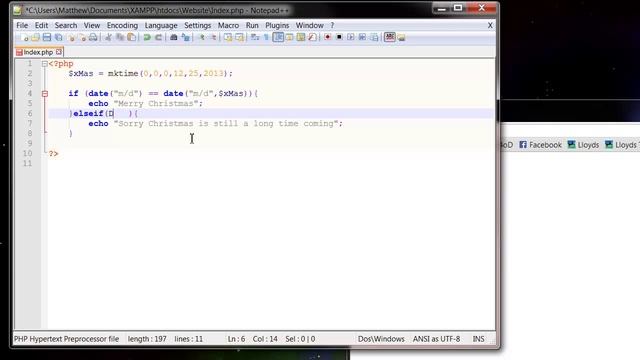This screenshot has width=640, height=360.
Task: Click 'PHP Hypertext Preprocessor file' status text
Action: coord(67,339)
